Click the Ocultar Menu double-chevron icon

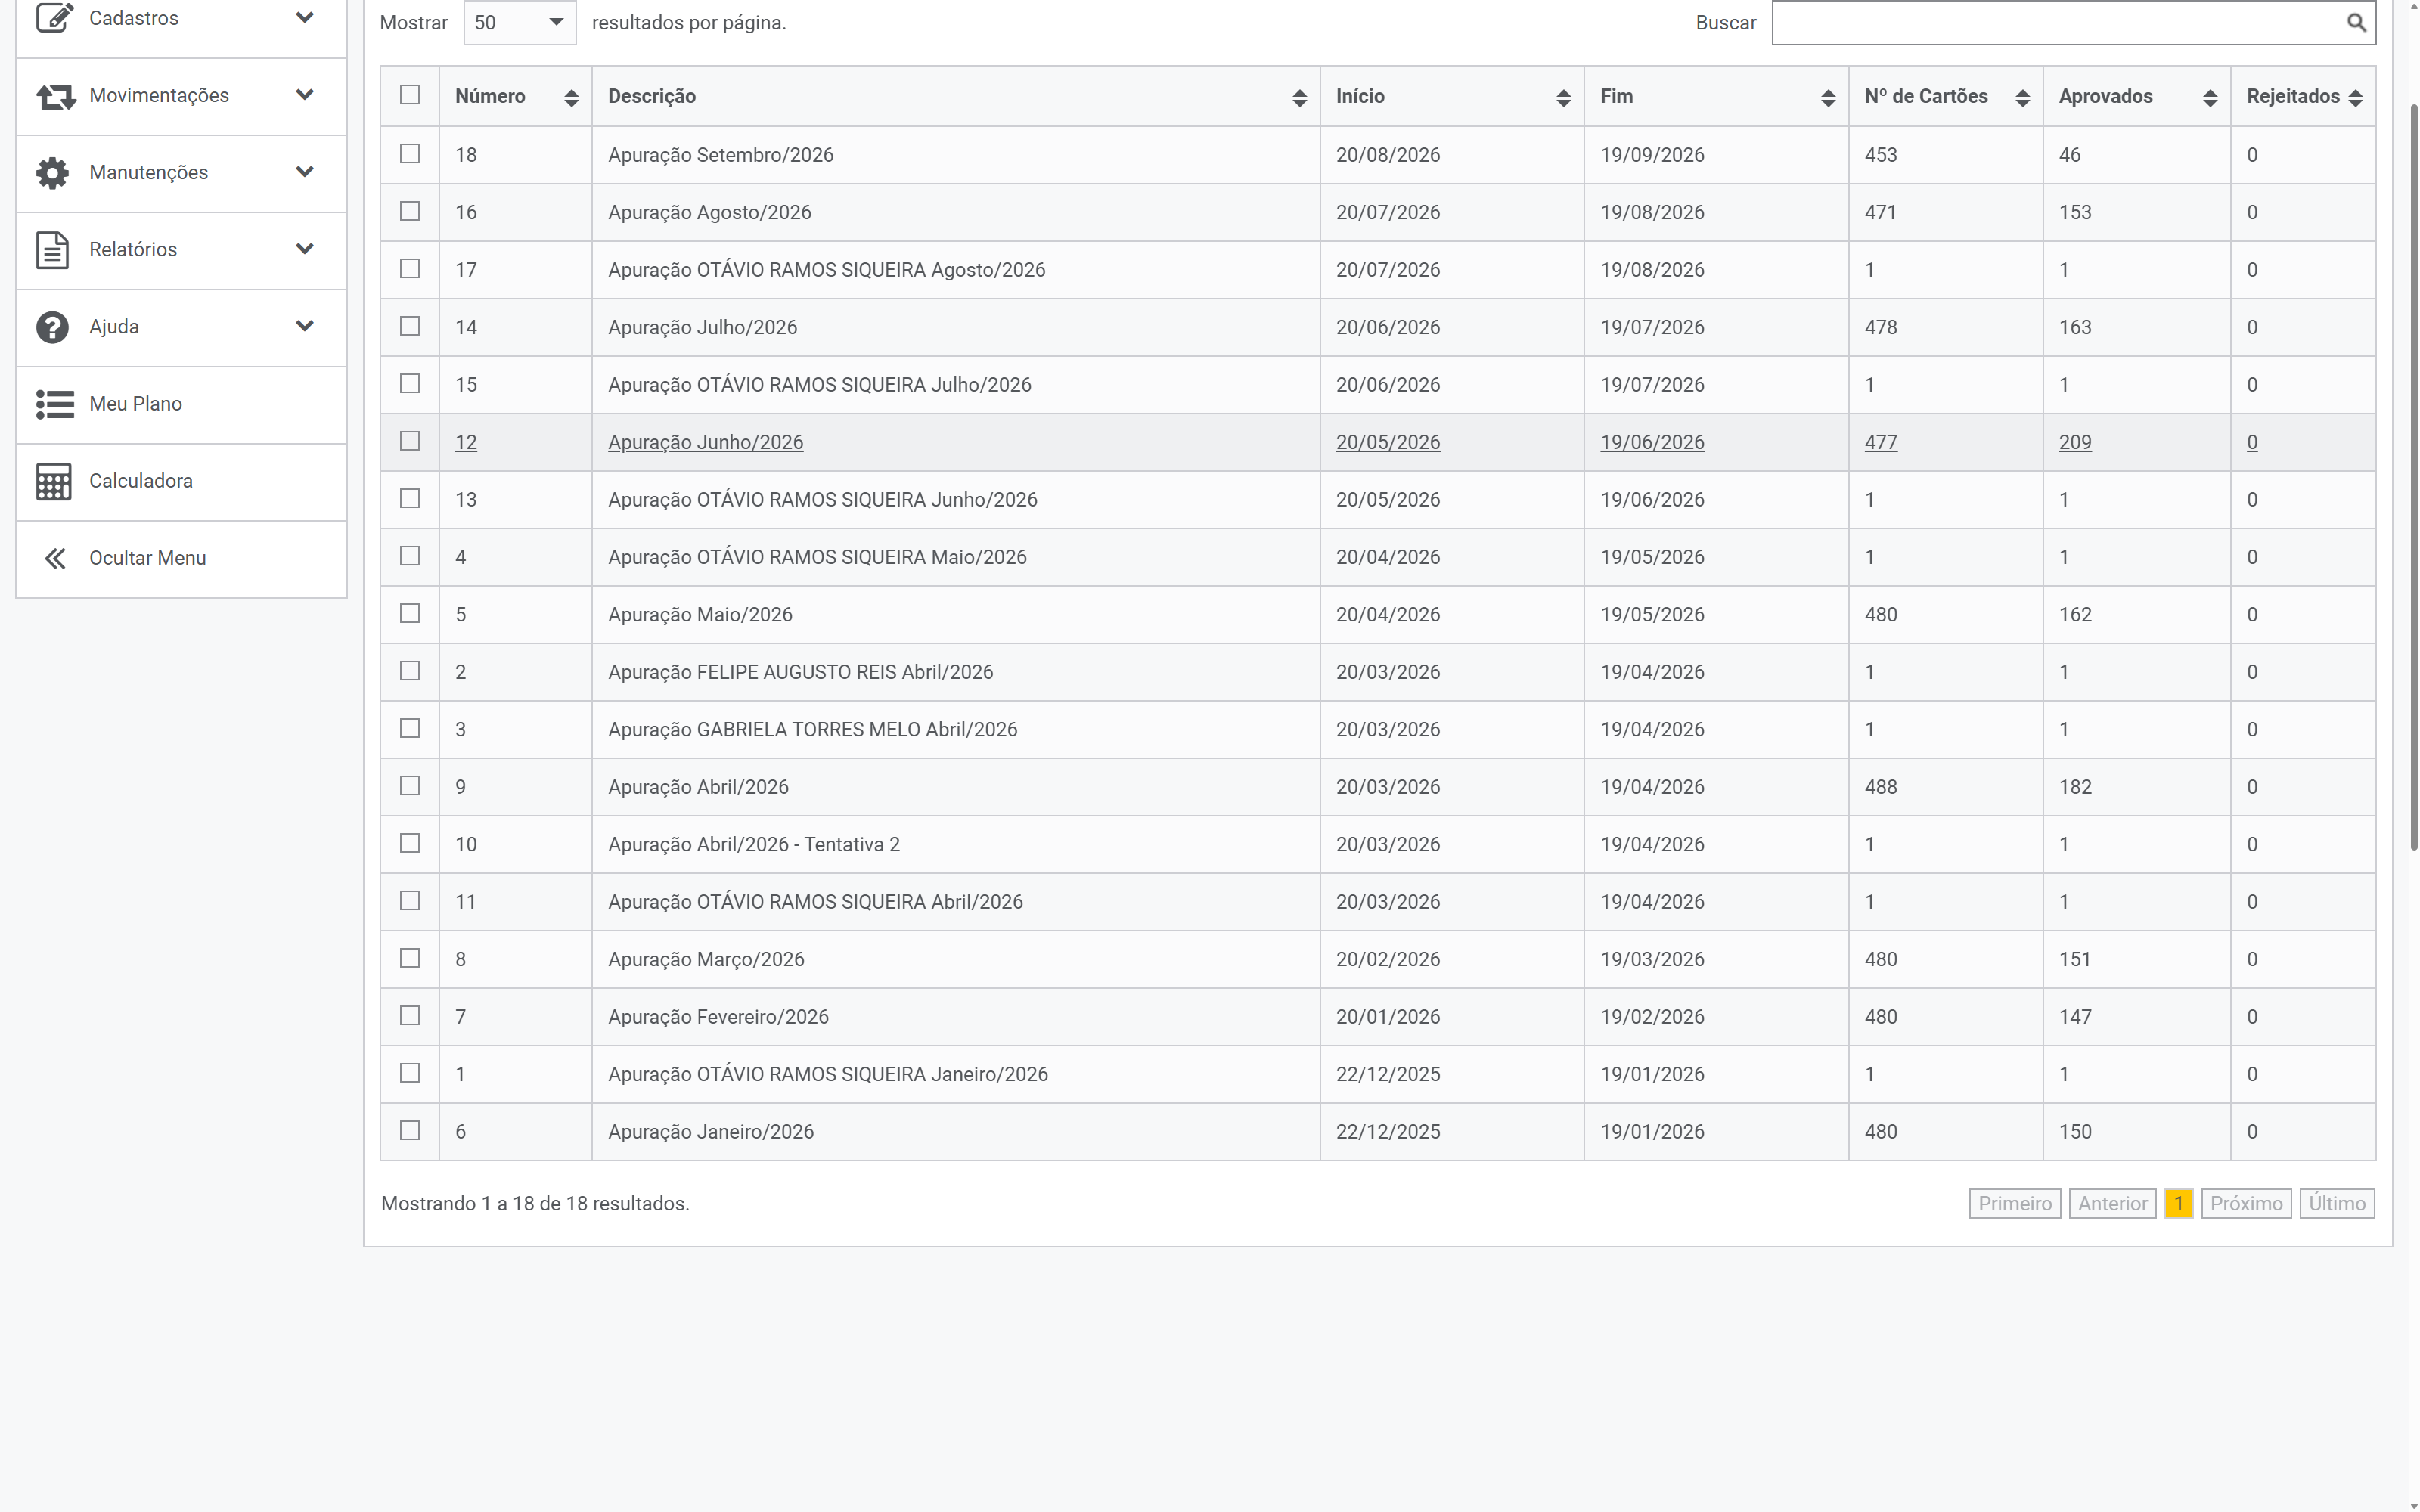click(x=55, y=558)
